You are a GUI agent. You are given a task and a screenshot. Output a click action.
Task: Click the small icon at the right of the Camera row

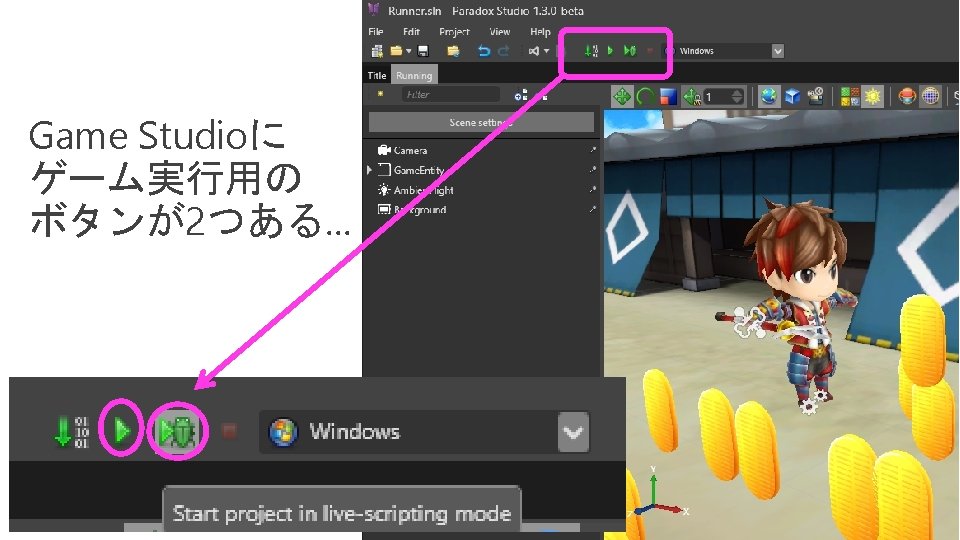click(592, 150)
